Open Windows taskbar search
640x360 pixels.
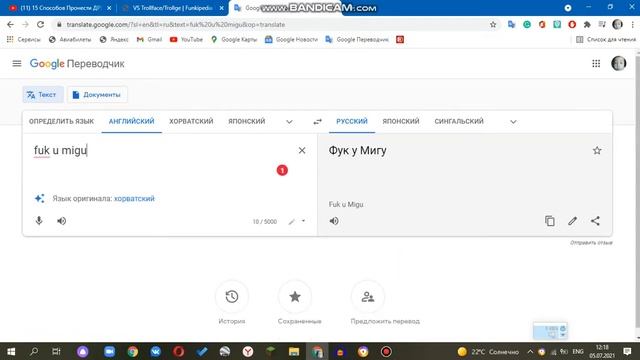click(34, 351)
